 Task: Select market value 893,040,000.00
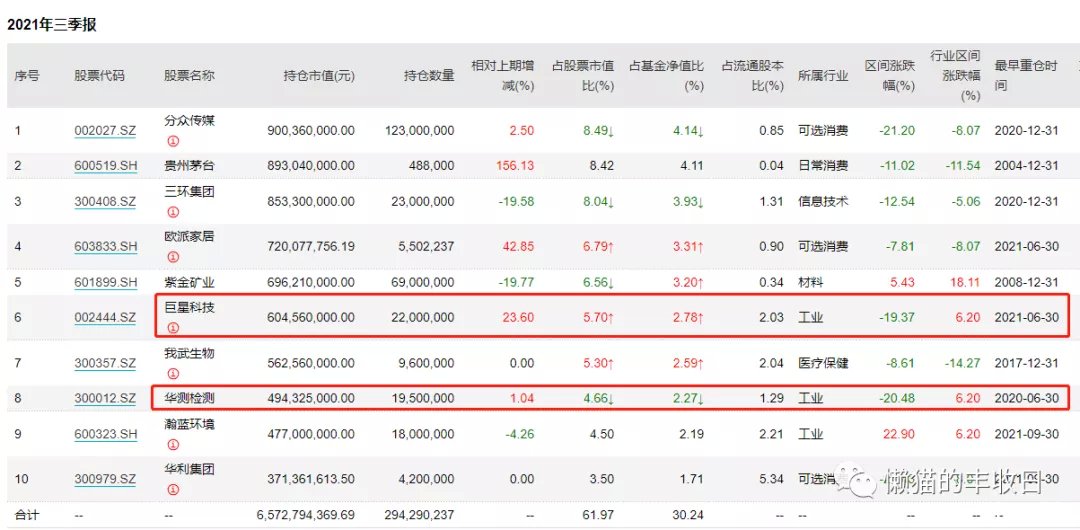311,166
